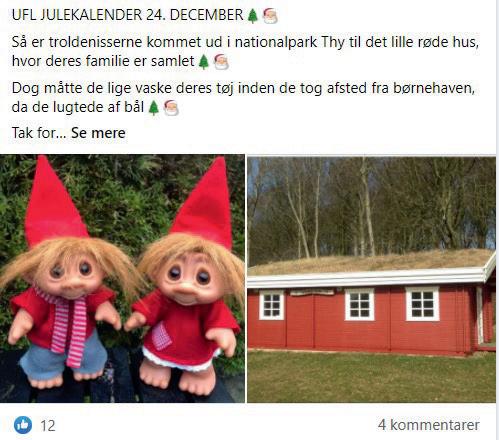Click the grass roof of the red house

[368, 262]
